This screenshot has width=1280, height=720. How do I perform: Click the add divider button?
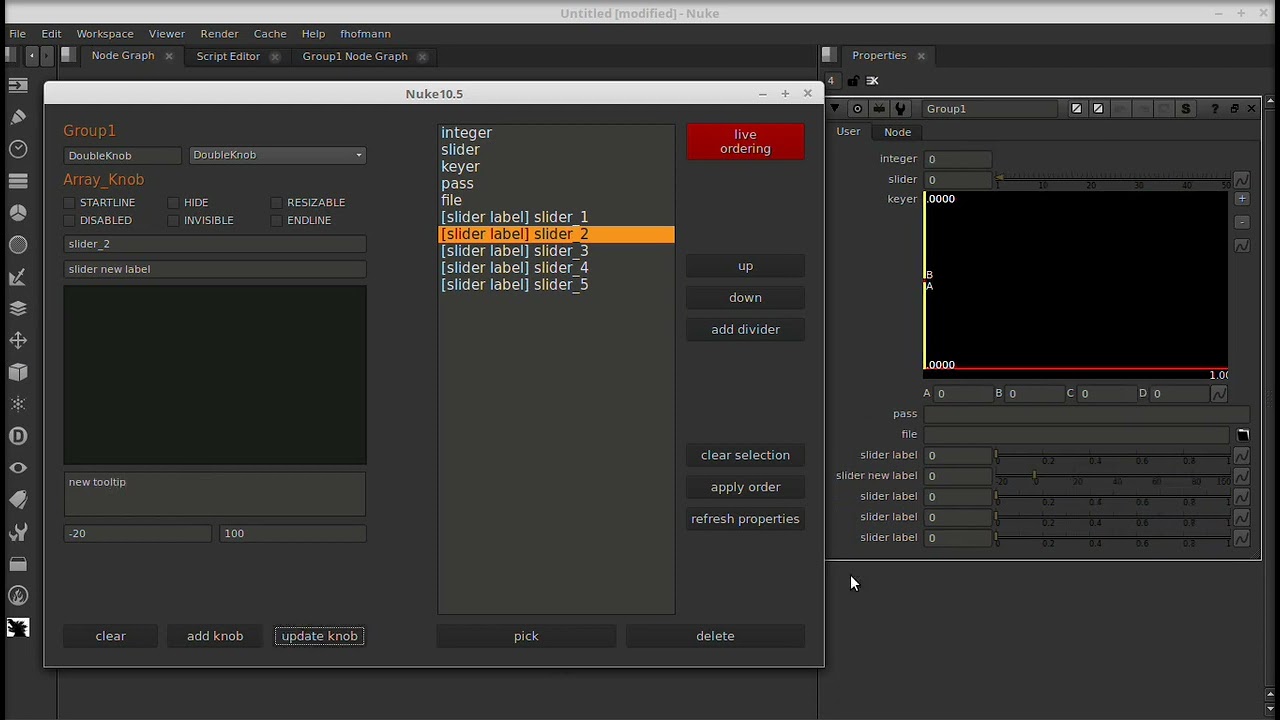pos(745,329)
